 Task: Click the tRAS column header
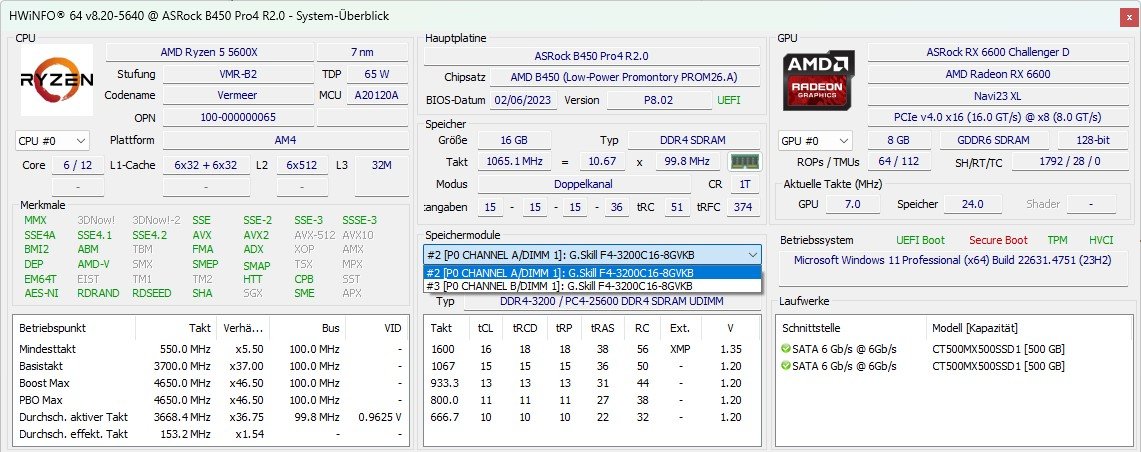(x=603, y=328)
